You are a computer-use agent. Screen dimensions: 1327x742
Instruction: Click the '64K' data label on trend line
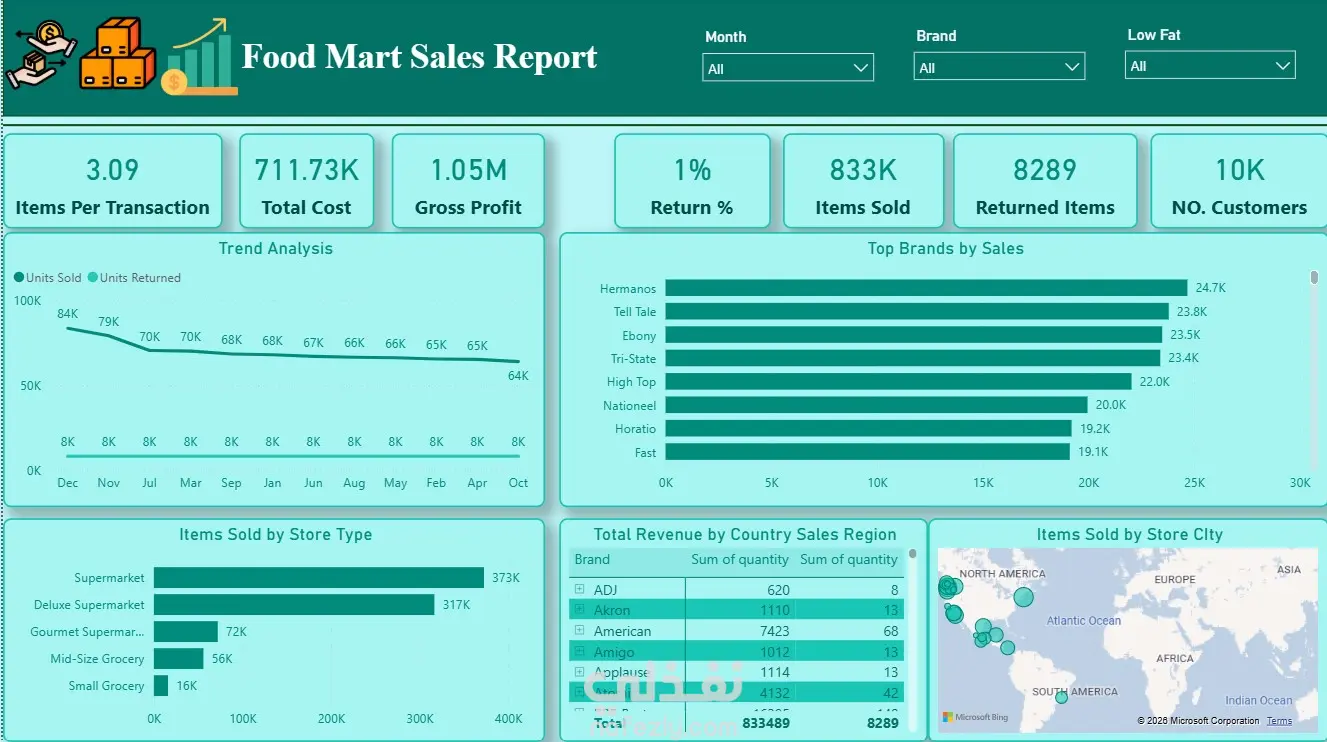click(518, 376)
